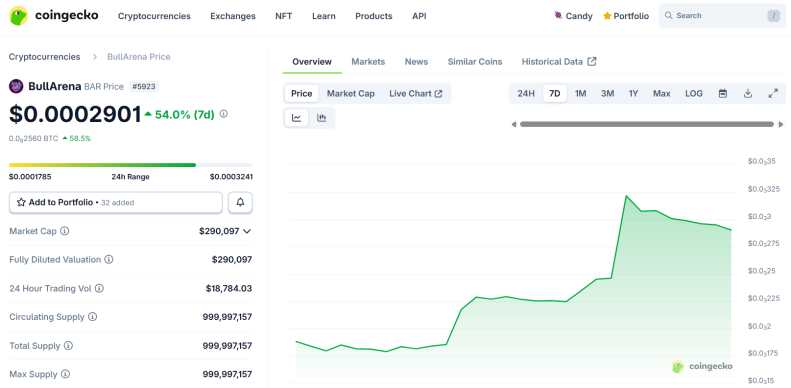Click the chart peak near $0.0₃325
Viewport: 791px width, 388px height.
pyautogui.click(x=626, y=196)
